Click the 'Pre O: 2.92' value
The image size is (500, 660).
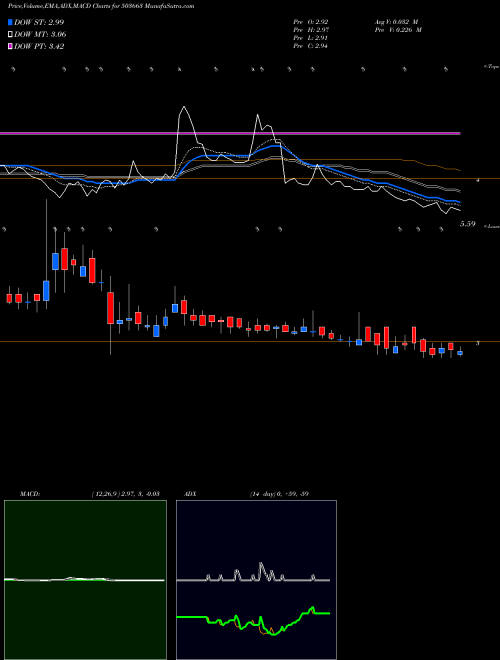(x=311, y=22)
